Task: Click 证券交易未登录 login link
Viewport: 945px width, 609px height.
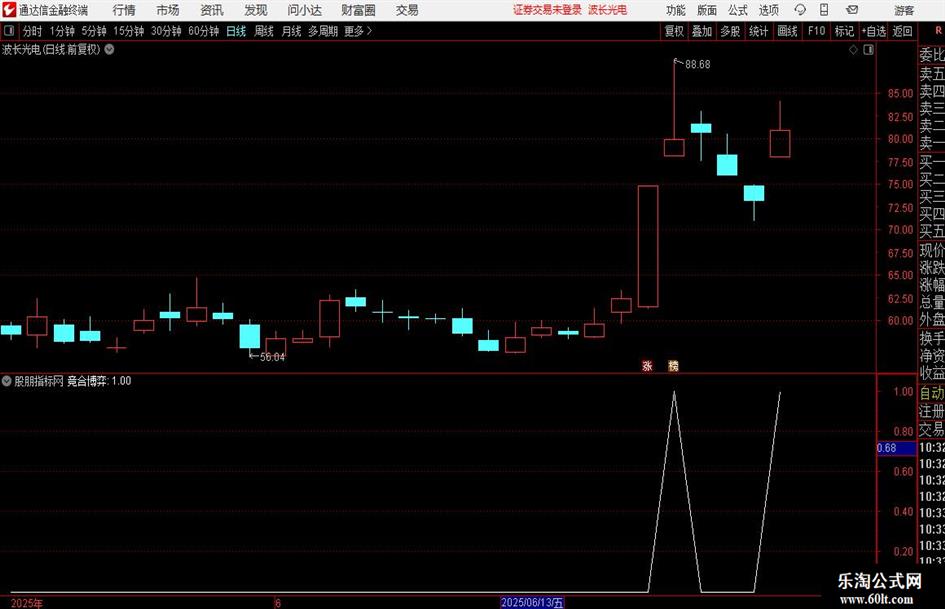Action: coord(547,10)
